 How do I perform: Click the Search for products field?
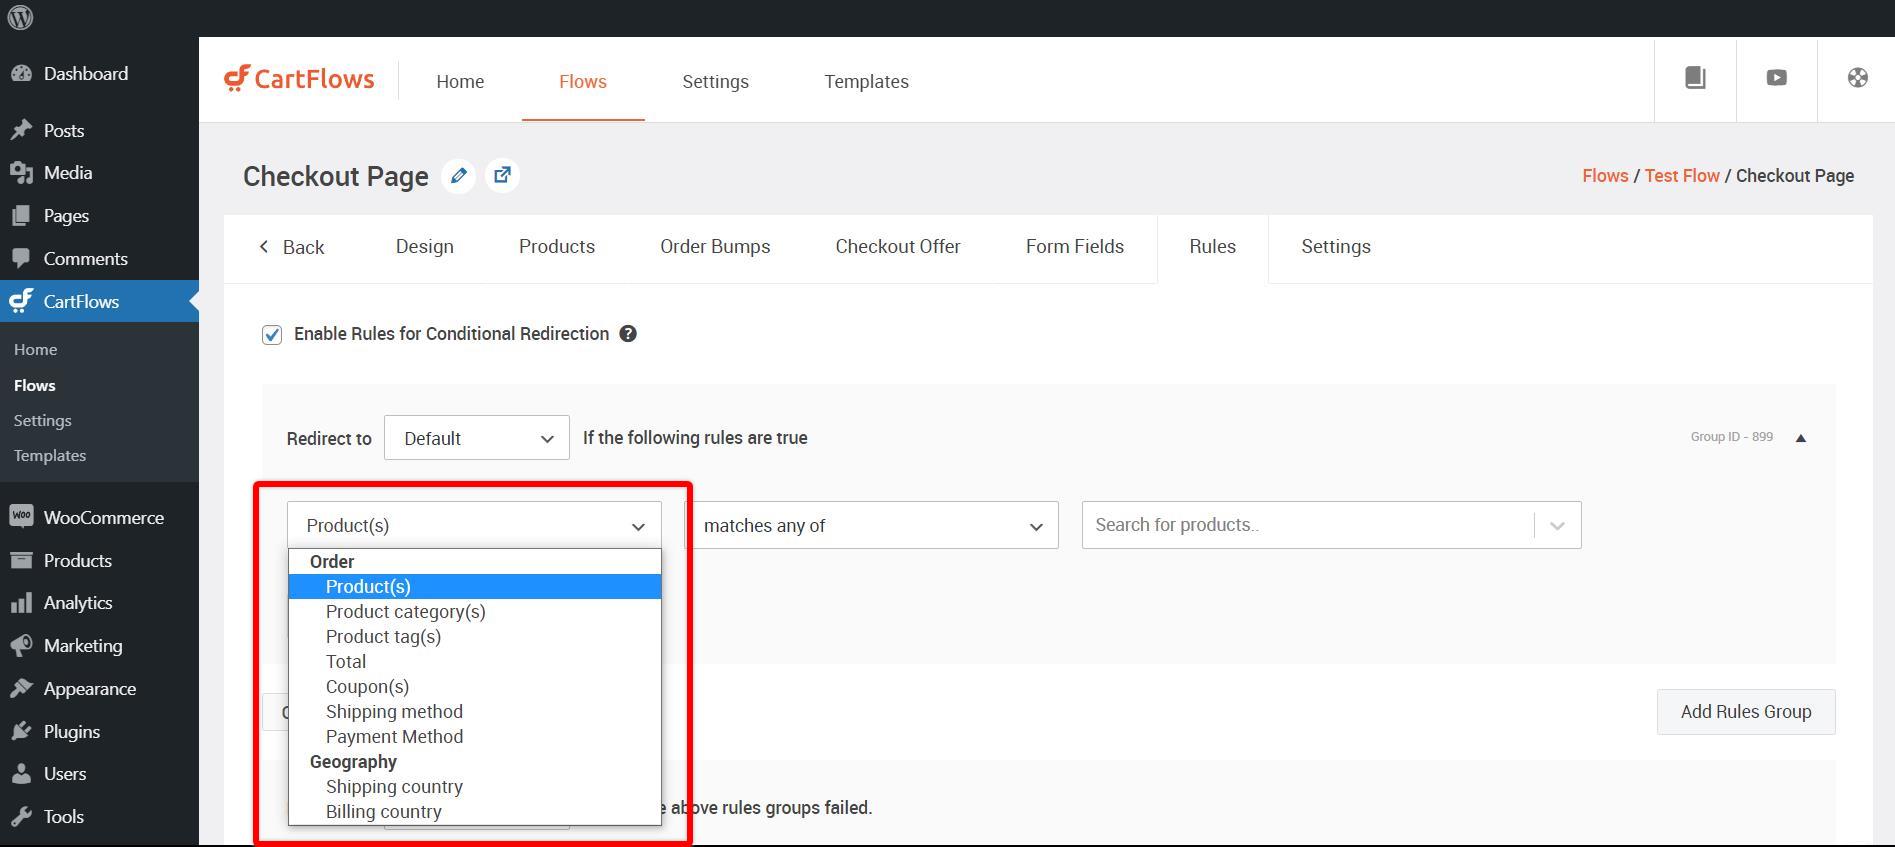(x=1305, y=526)
